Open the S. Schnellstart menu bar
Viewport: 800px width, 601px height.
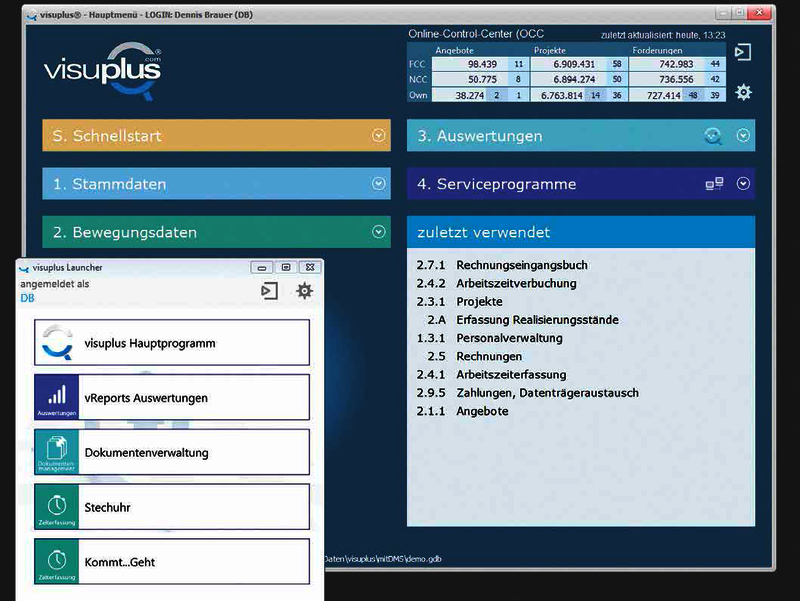point(216,135)
